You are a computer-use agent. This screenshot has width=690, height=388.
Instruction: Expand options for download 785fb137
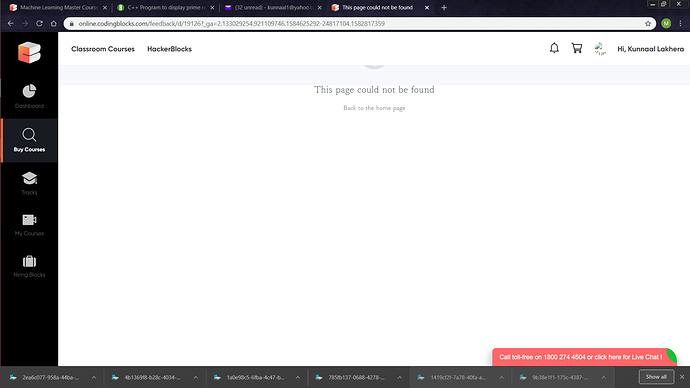(400, 377)
